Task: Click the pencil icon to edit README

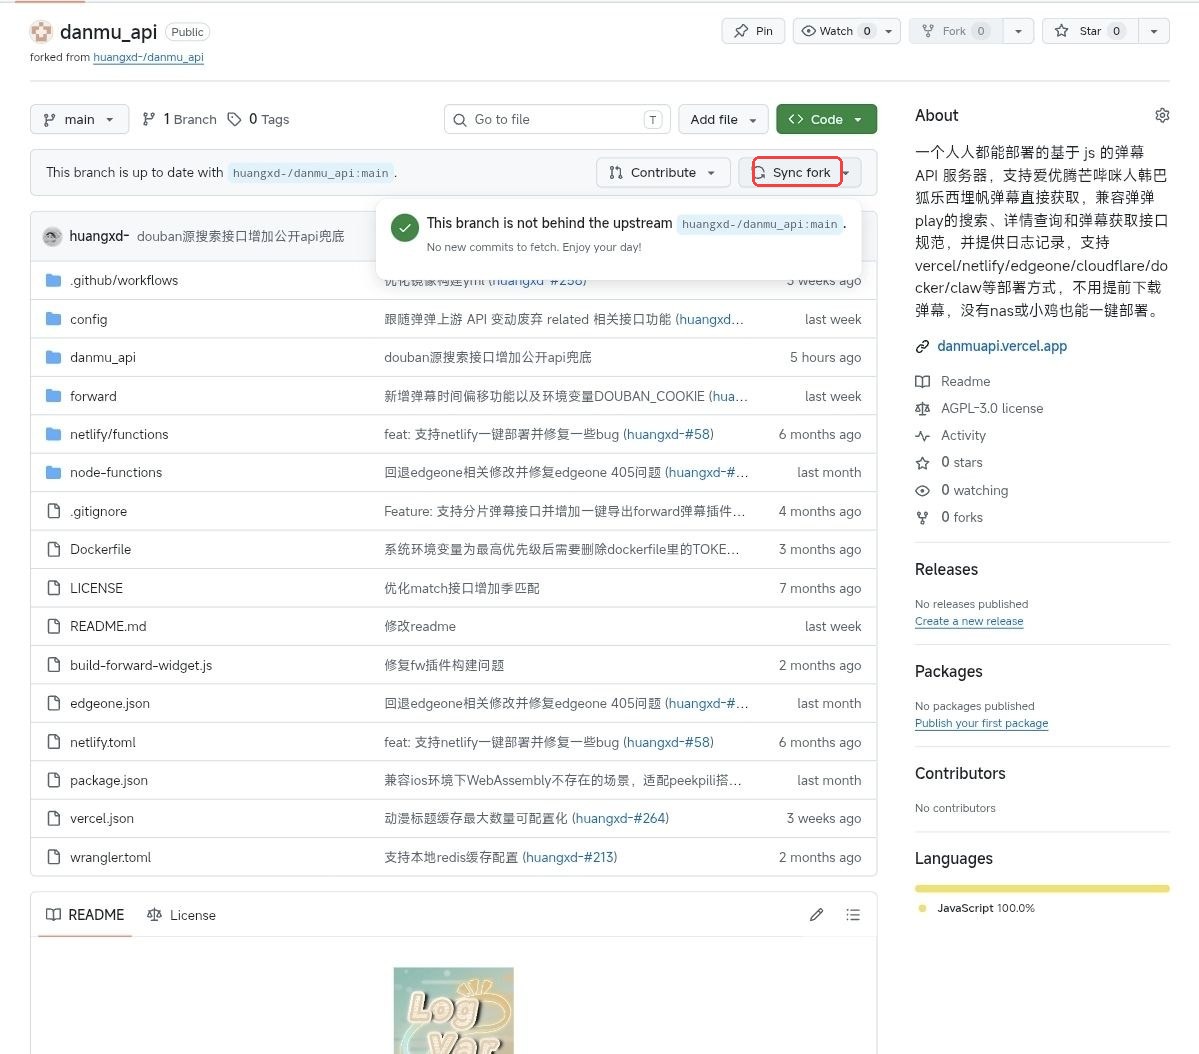Action: coord(816,914)
